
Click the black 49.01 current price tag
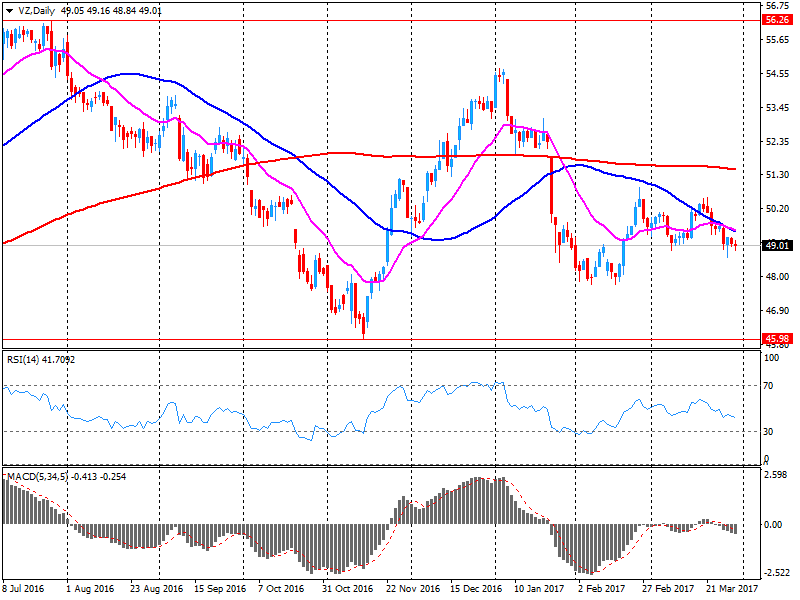click(x=776, y=245)
